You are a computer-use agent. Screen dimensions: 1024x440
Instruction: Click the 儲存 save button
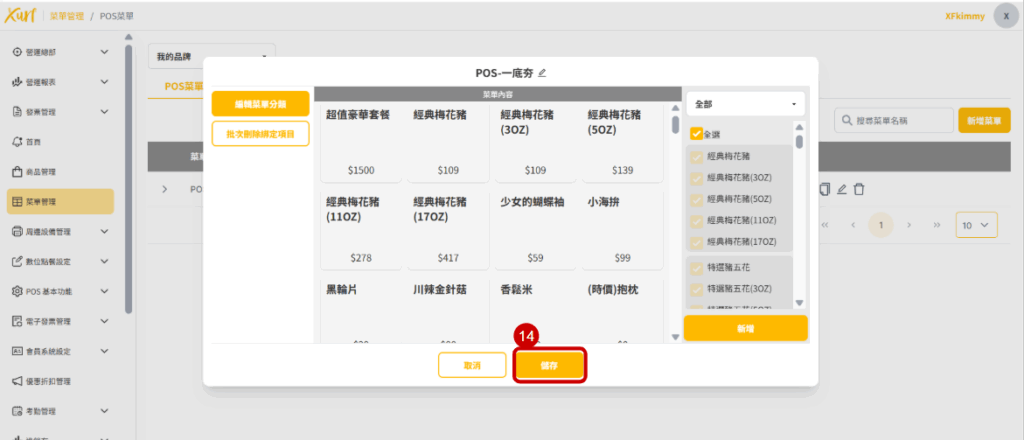pyautogui.click(x=549, y=366)
